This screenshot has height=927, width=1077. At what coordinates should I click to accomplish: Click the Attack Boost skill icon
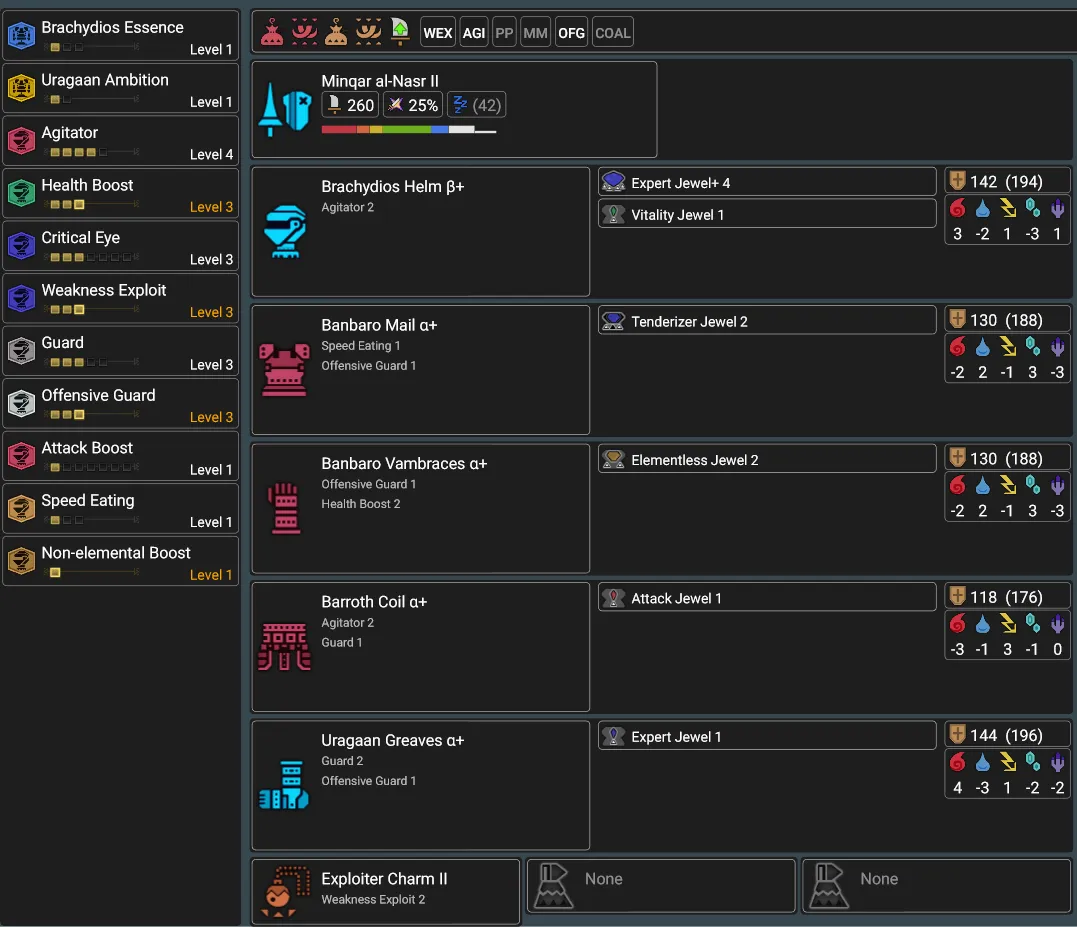(x=21, y=455)
